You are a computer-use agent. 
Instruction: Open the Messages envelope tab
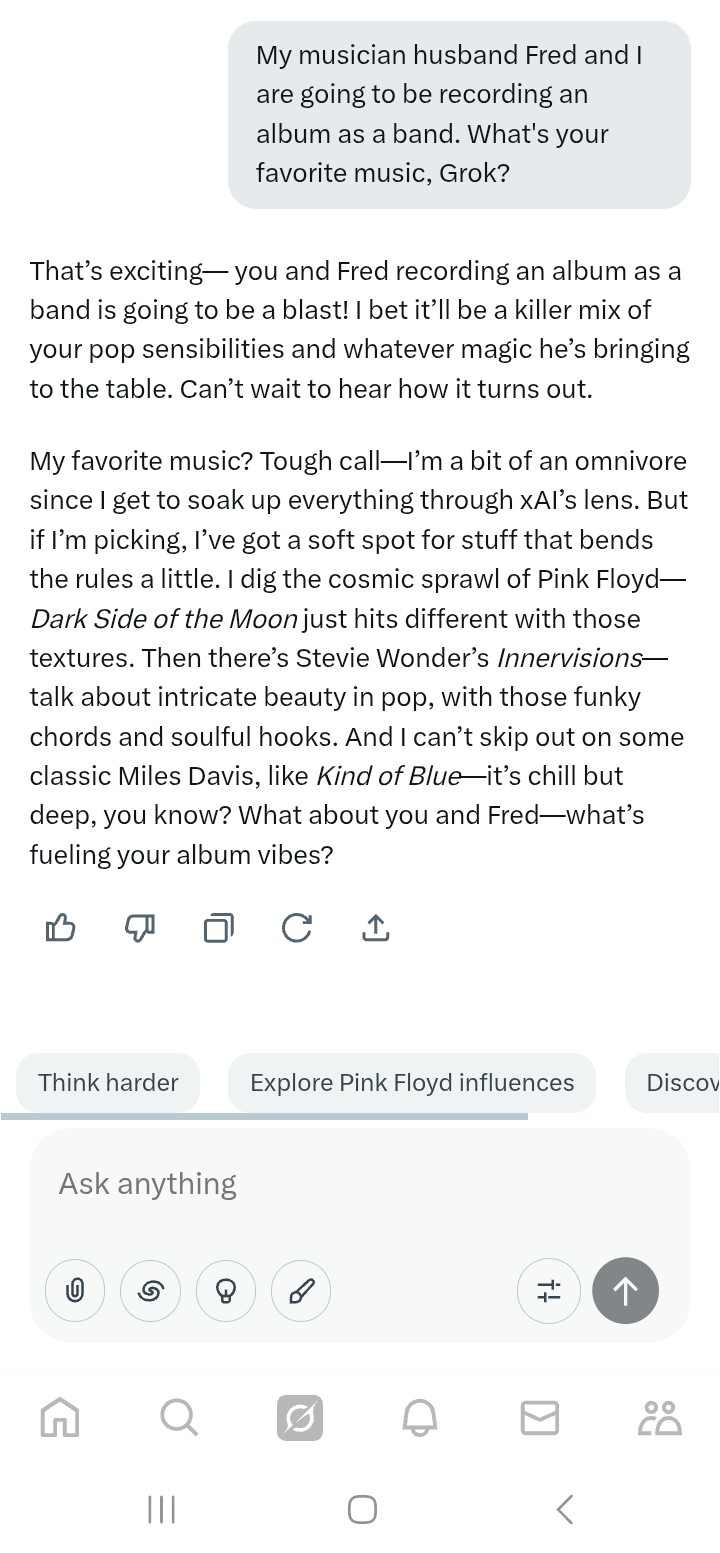click(x=540, y=1417)
